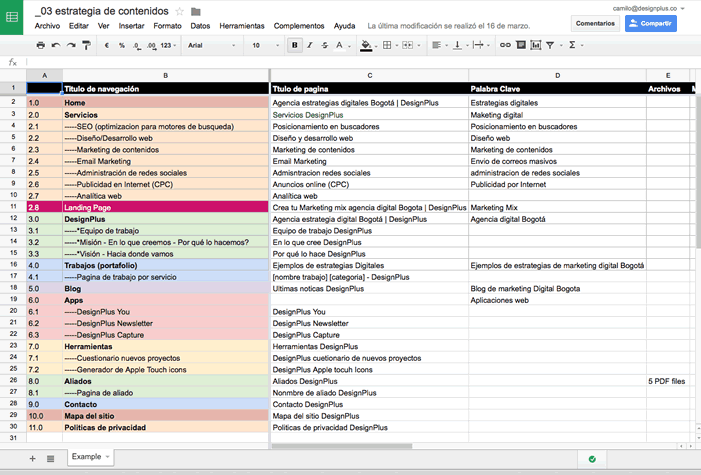701x475 pixels.
Task: Select the Example sheet tab
Action: tap(90, 457)
